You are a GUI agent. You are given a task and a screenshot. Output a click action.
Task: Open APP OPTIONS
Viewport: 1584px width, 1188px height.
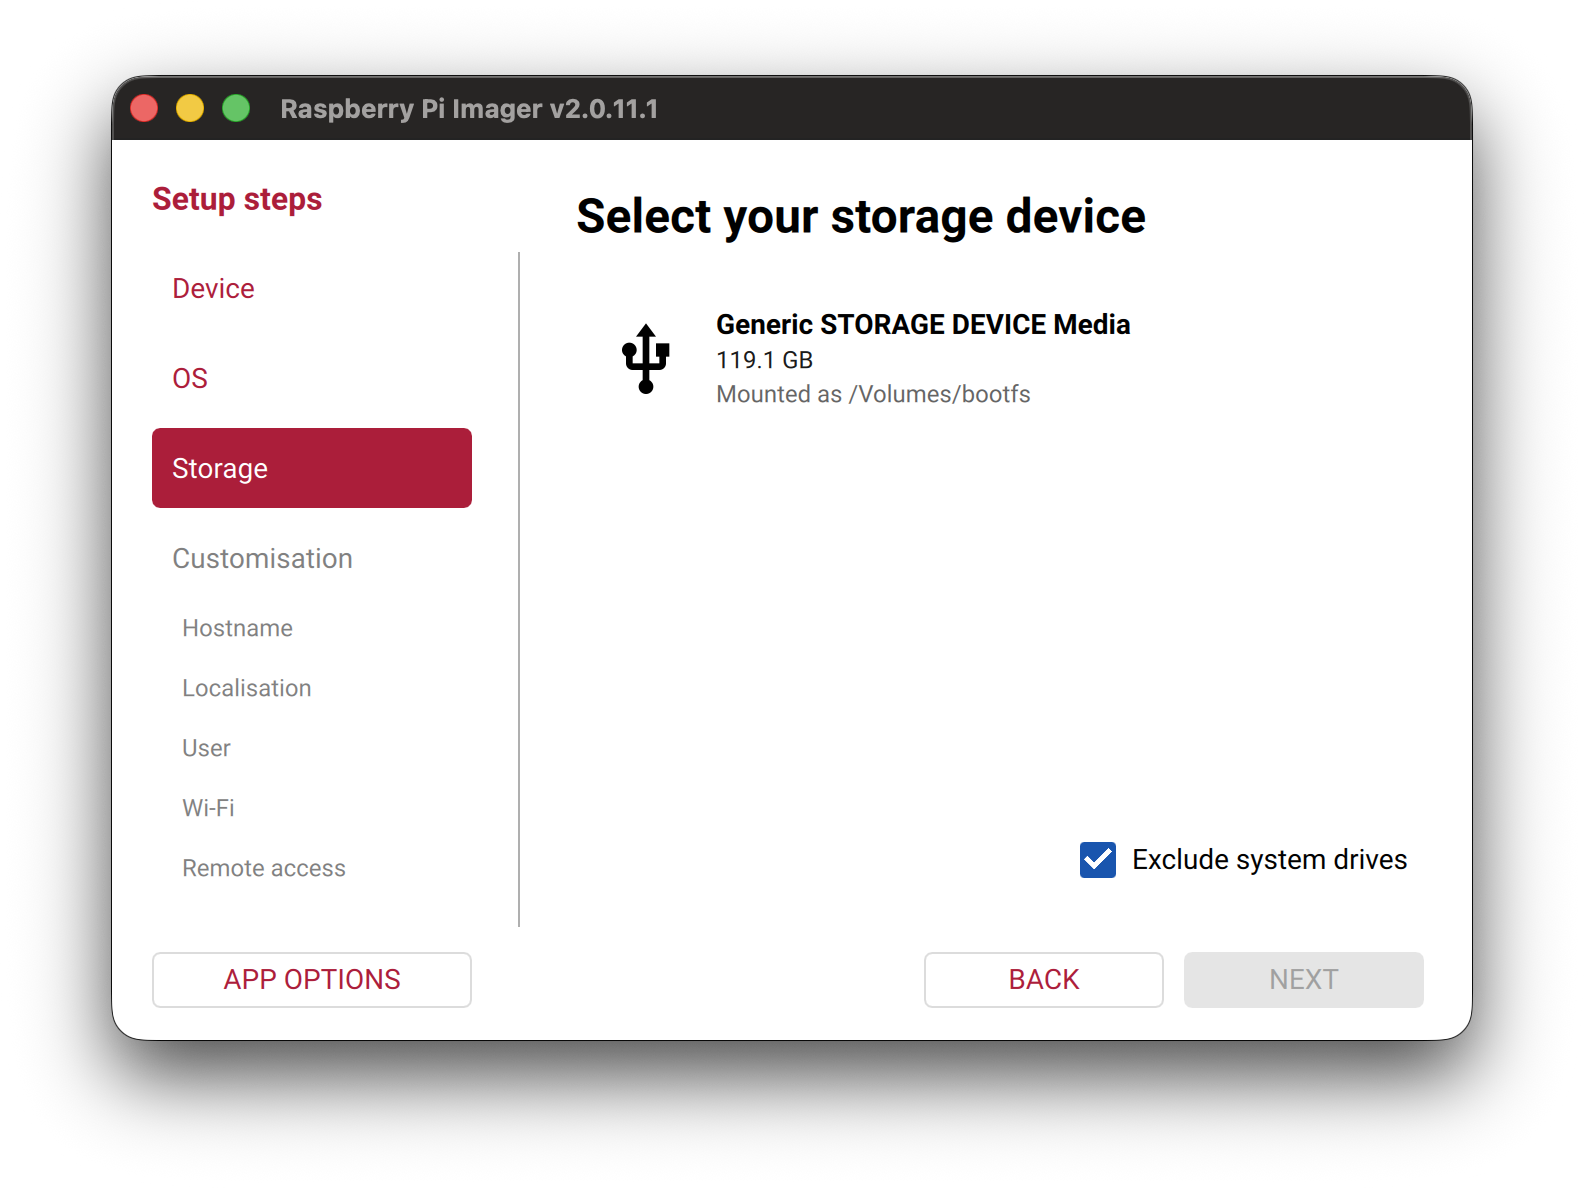coord(312,980)
